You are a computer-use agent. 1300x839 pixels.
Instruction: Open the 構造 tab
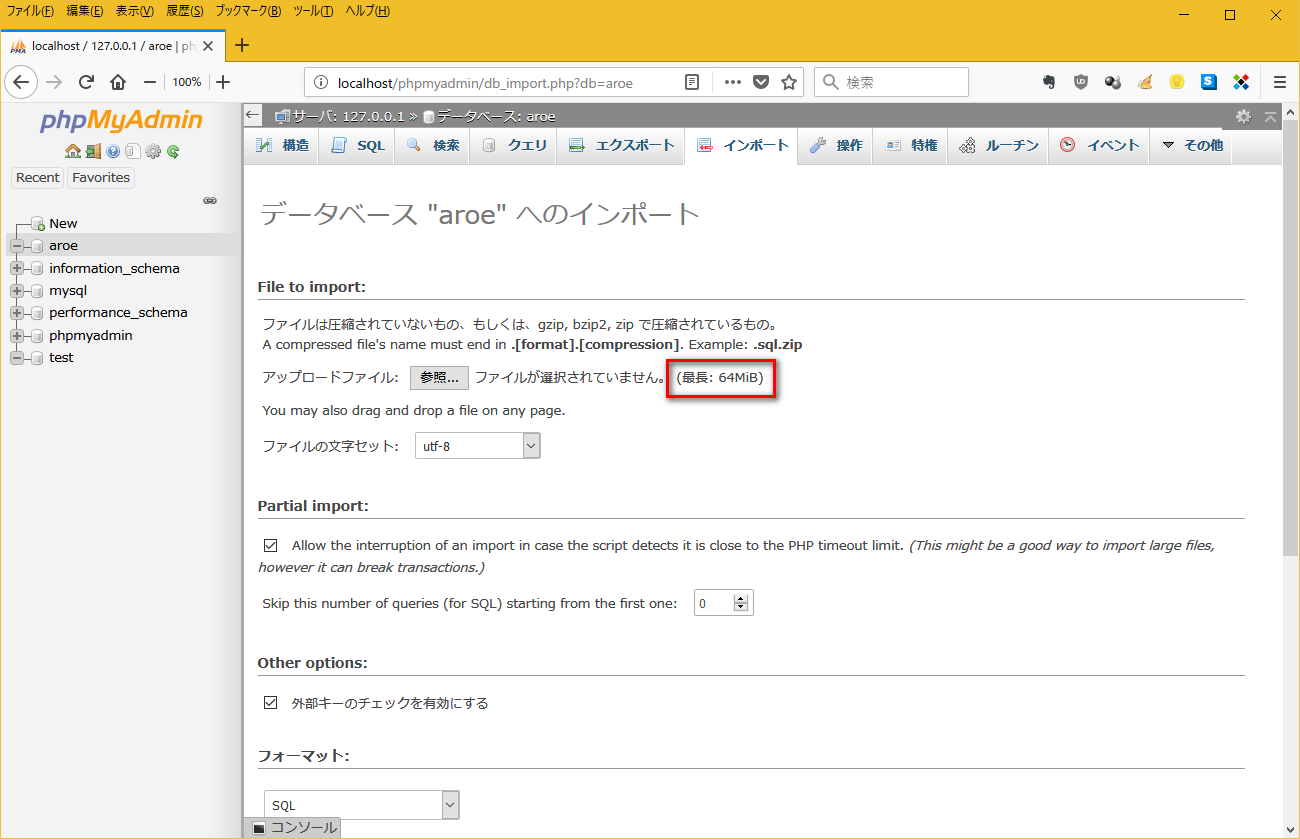point(283,146)
